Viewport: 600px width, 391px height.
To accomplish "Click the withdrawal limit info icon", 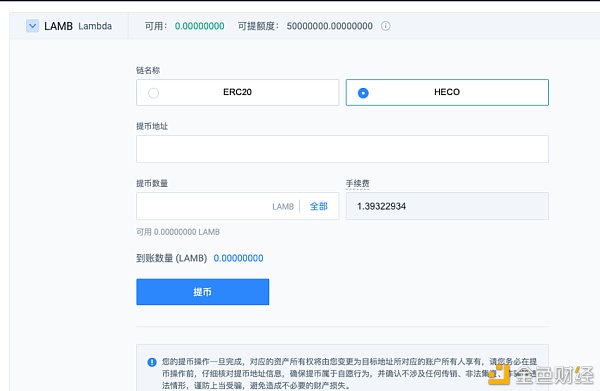I will tap(385, 26).
